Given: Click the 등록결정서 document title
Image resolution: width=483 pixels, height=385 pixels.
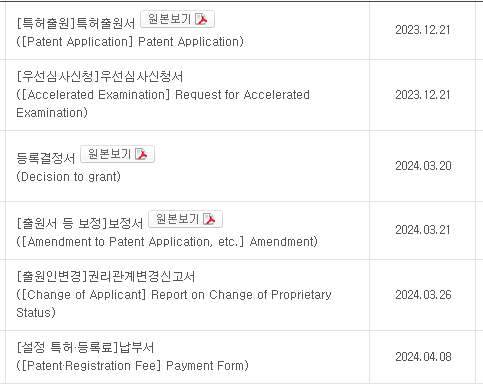Looking at the screenshot, I should tap(46, 158).
